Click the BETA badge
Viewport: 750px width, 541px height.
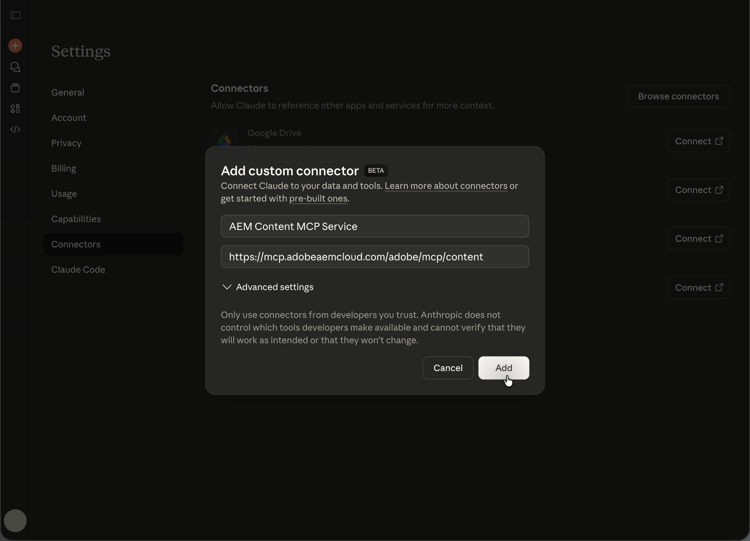tap(375, 171)
